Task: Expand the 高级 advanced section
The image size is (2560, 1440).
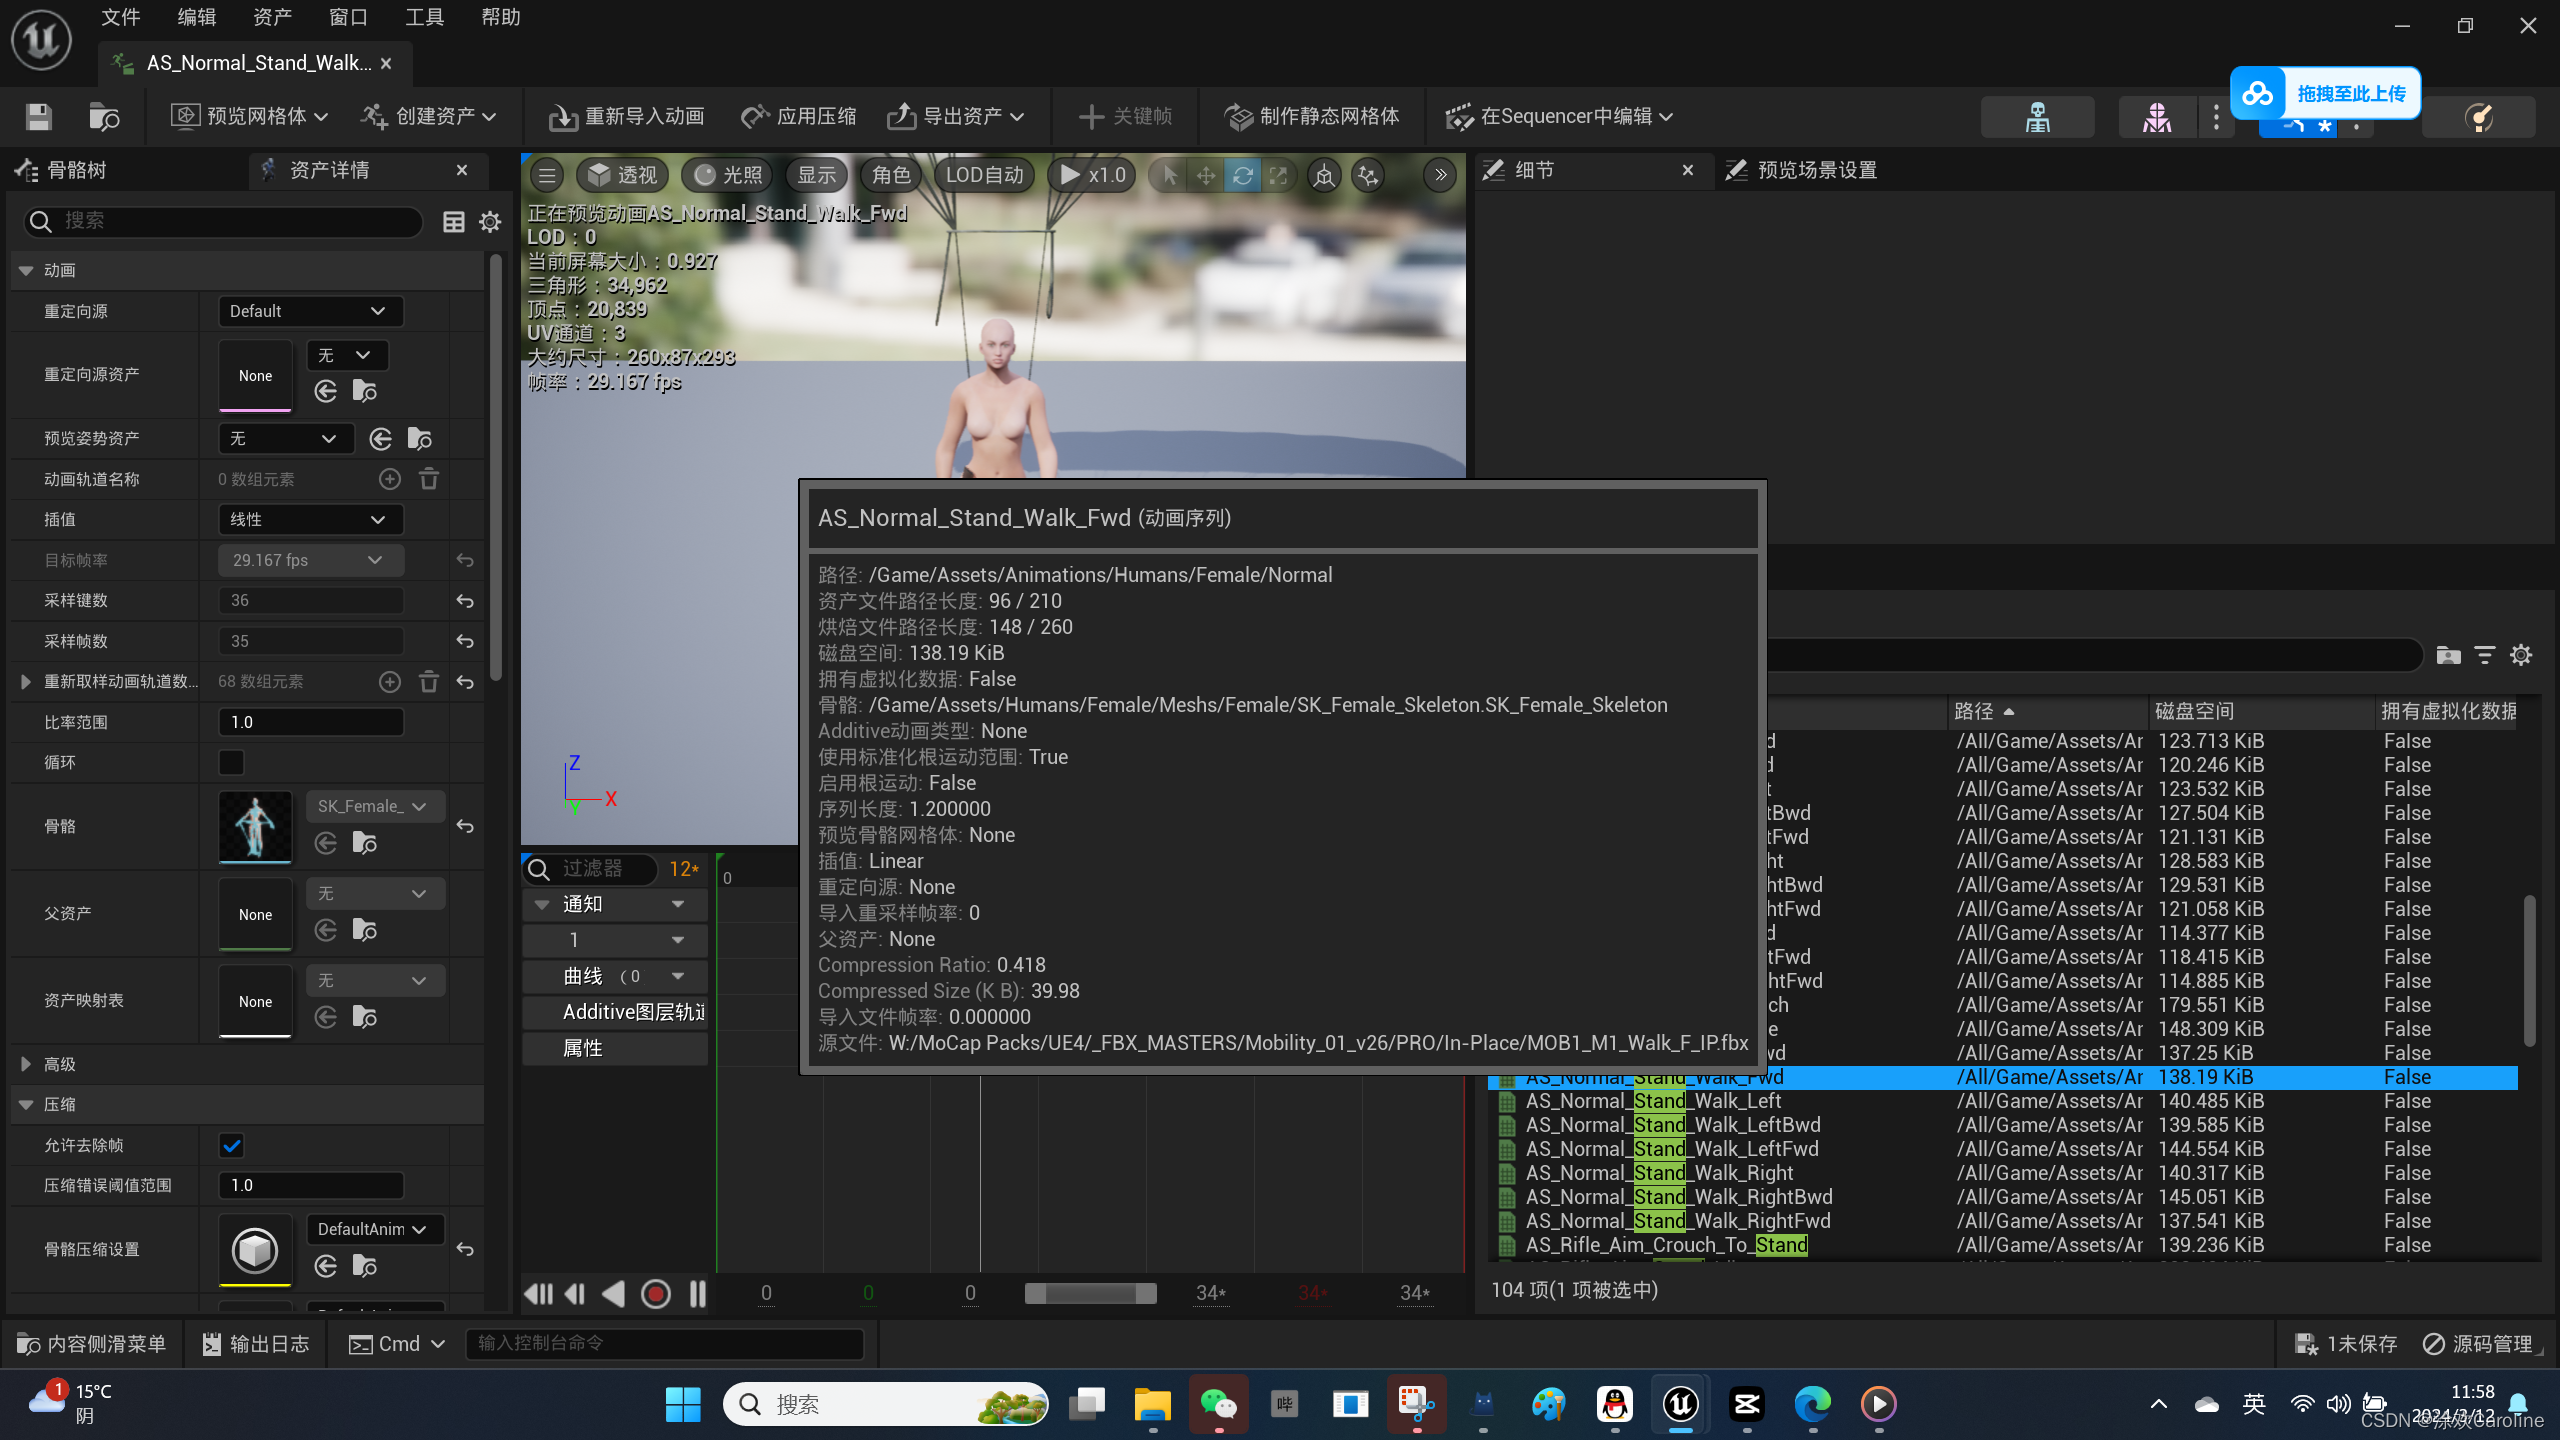Action: point(26,1064)
